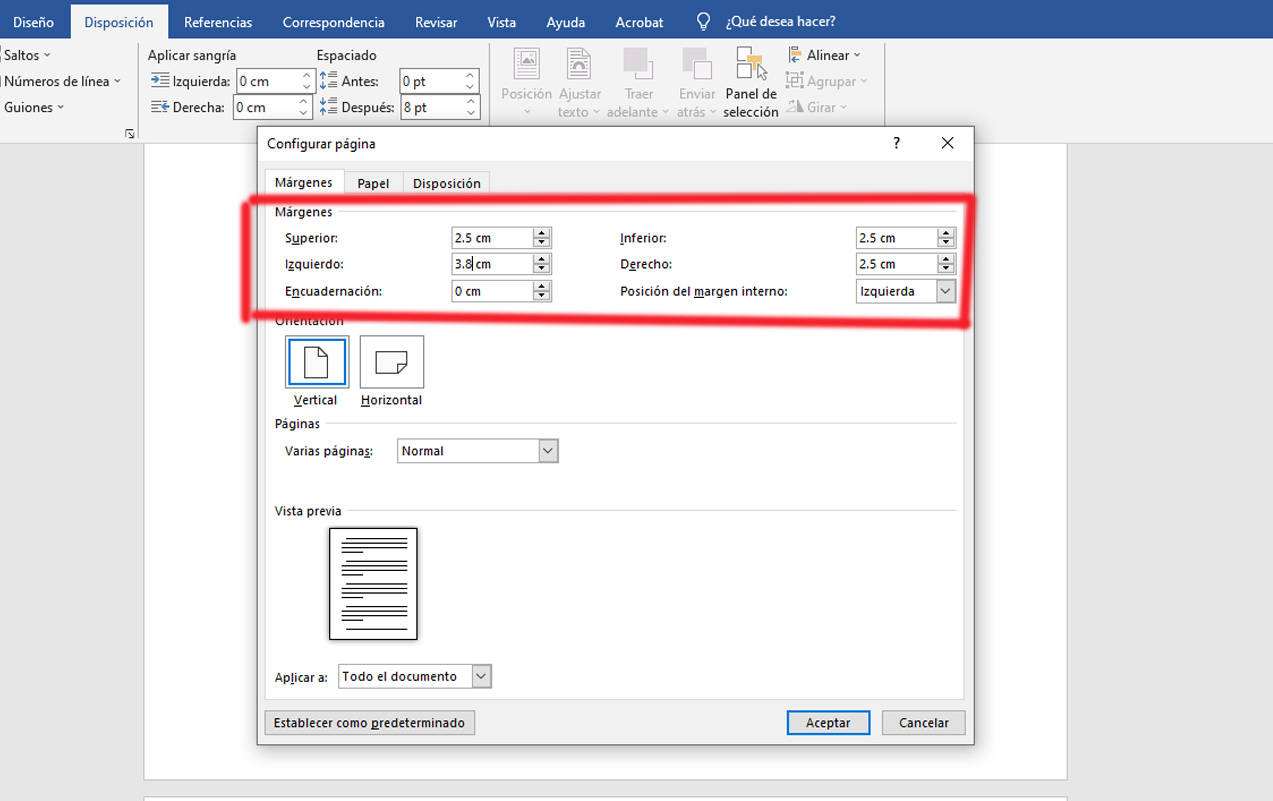Open the Correspondencia ribbon tab
This screenshot has width=1273, height=801.
[x=333, y=21]
